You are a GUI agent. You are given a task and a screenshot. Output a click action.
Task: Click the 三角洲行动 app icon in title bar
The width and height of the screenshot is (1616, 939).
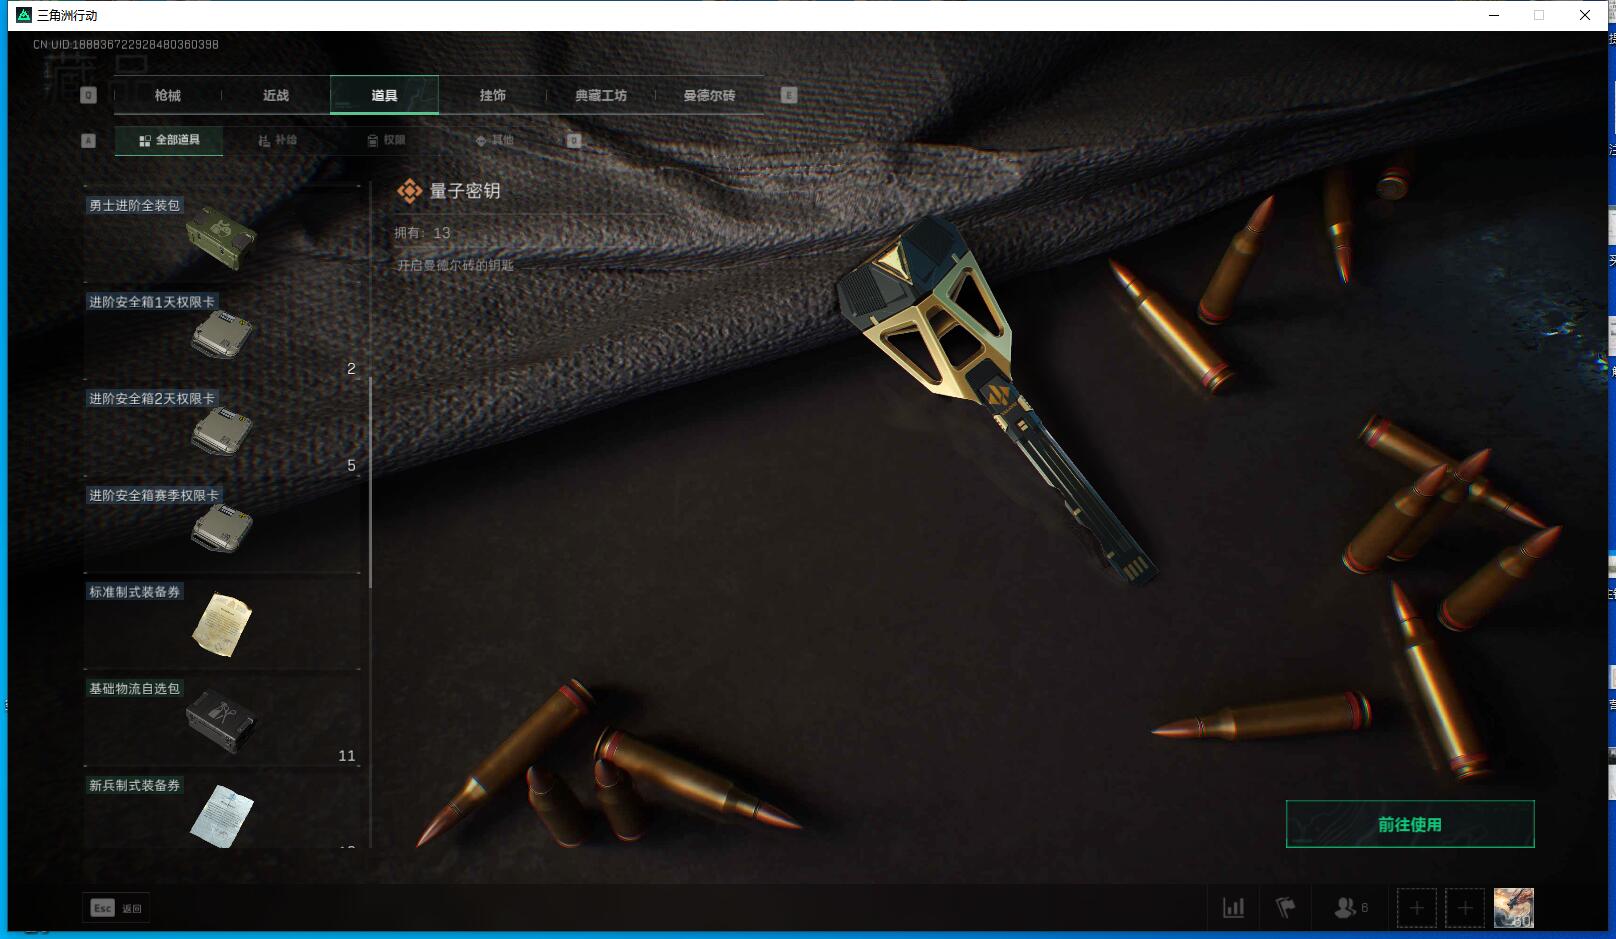24,15
